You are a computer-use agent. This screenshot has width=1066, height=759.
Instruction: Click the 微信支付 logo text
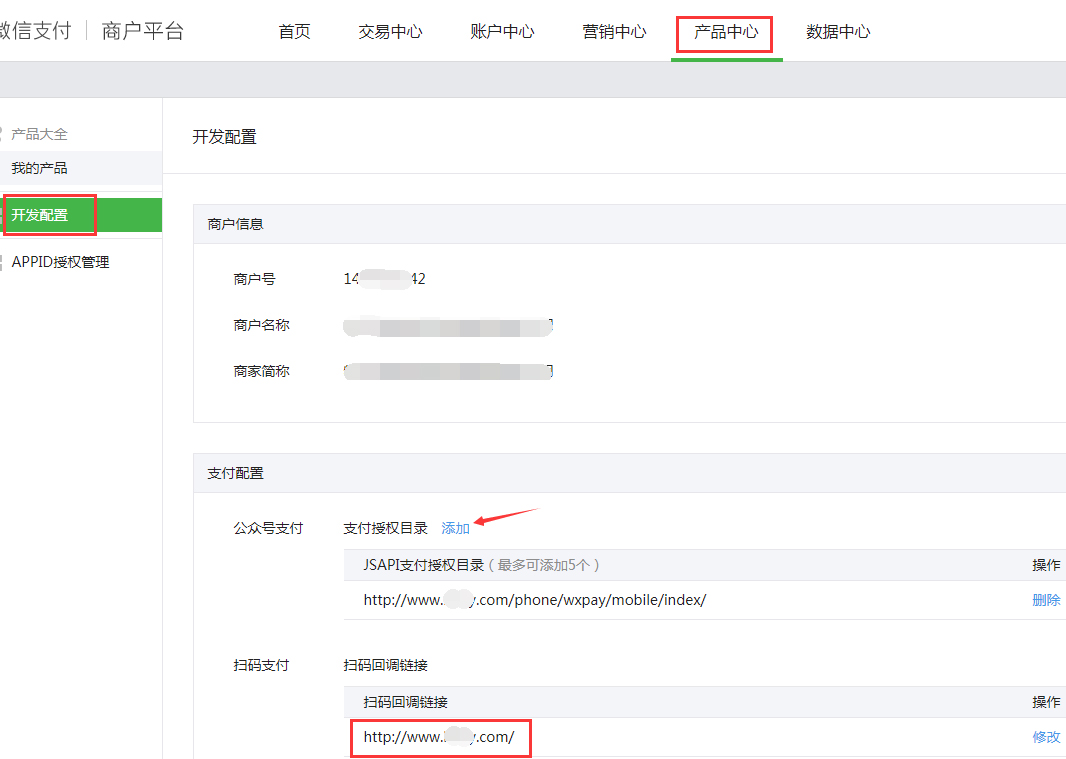pos(35,31)
